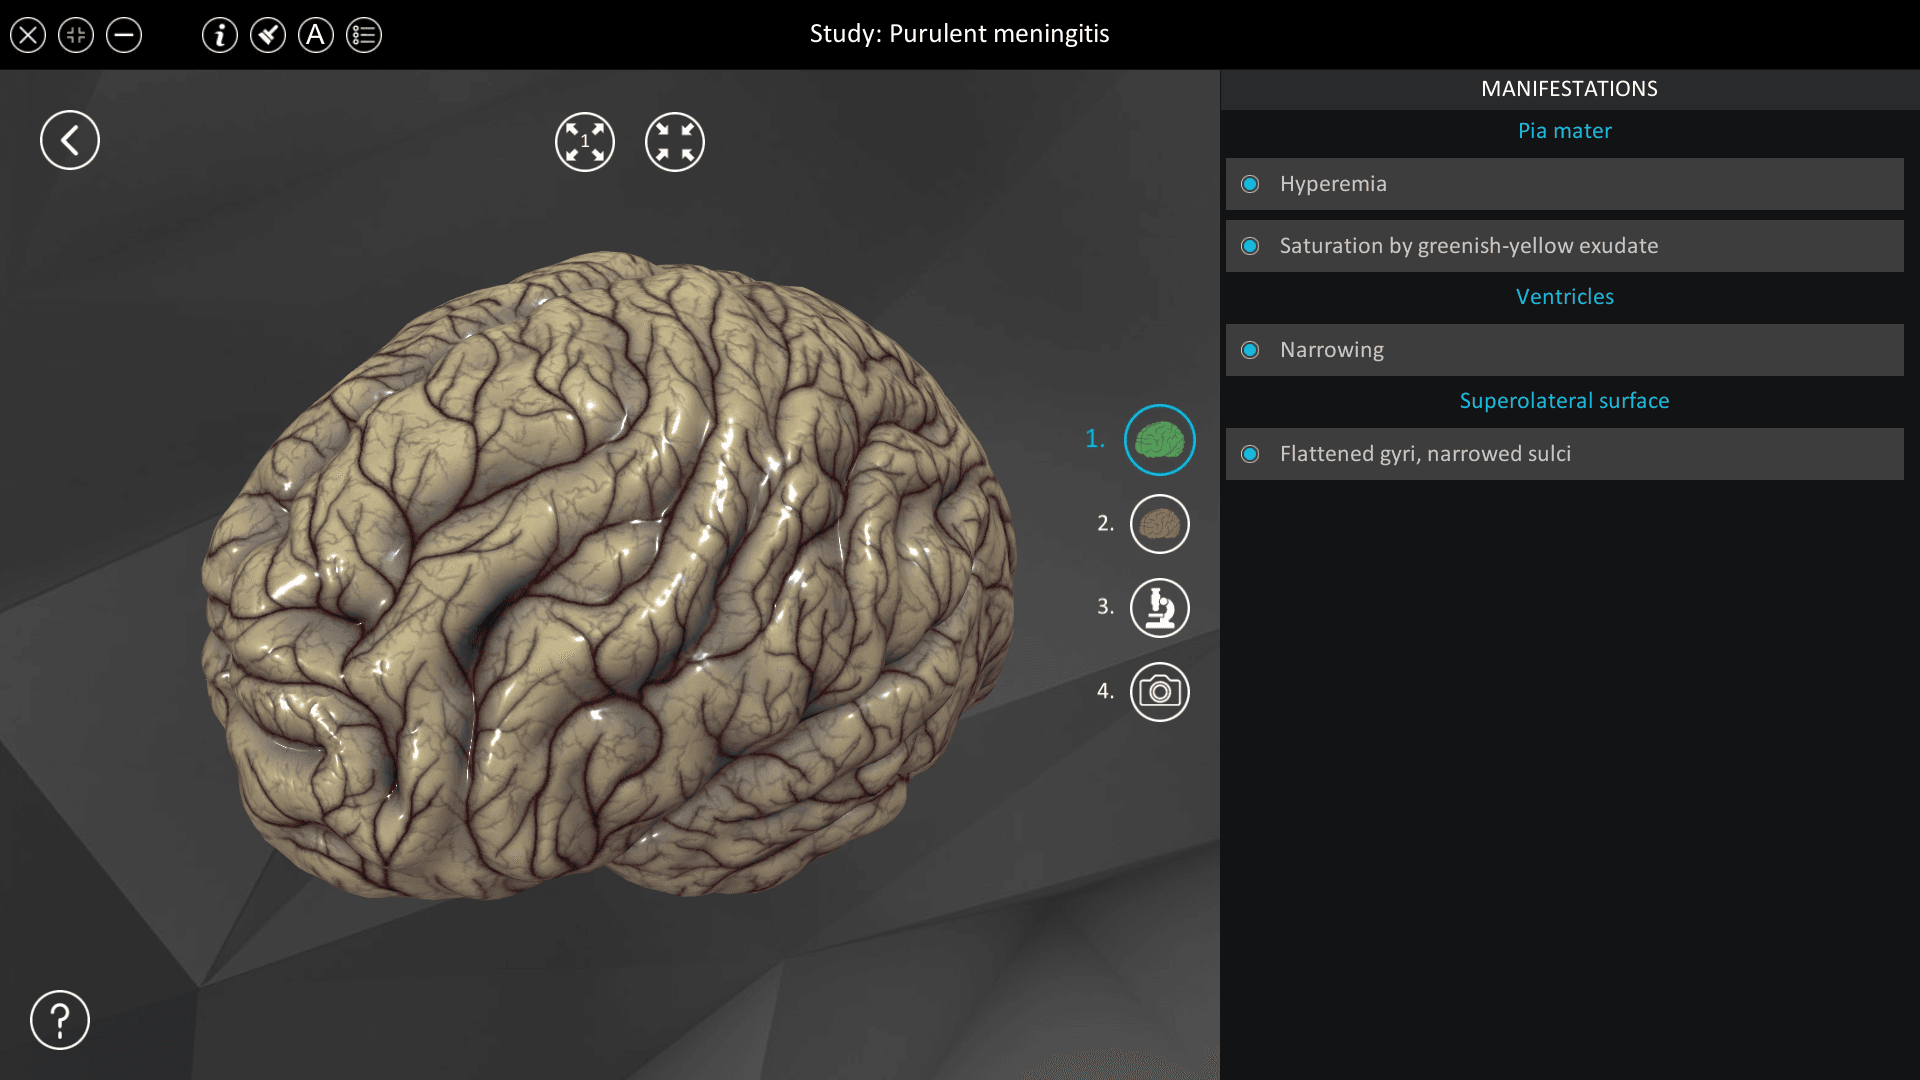The height and width of the screenshot is (1080, 1920).
Task: Open view 4 camera photo icon
Action: point(1160,692)
